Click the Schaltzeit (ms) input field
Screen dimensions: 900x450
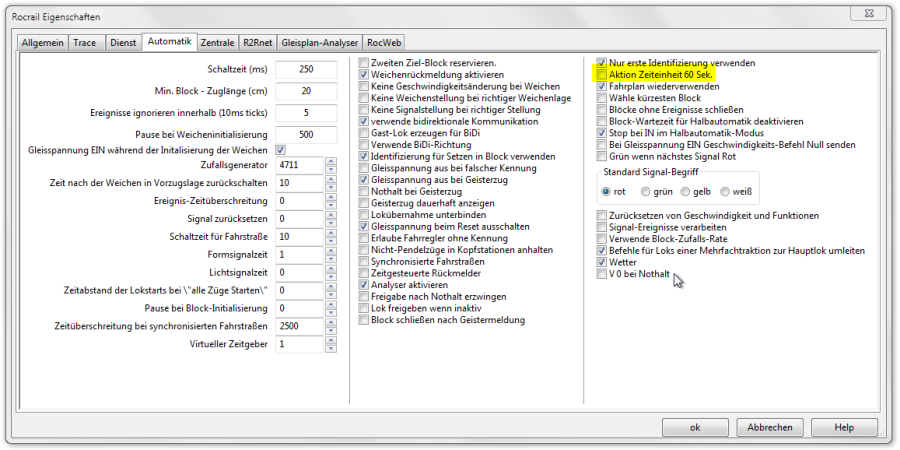307,69
